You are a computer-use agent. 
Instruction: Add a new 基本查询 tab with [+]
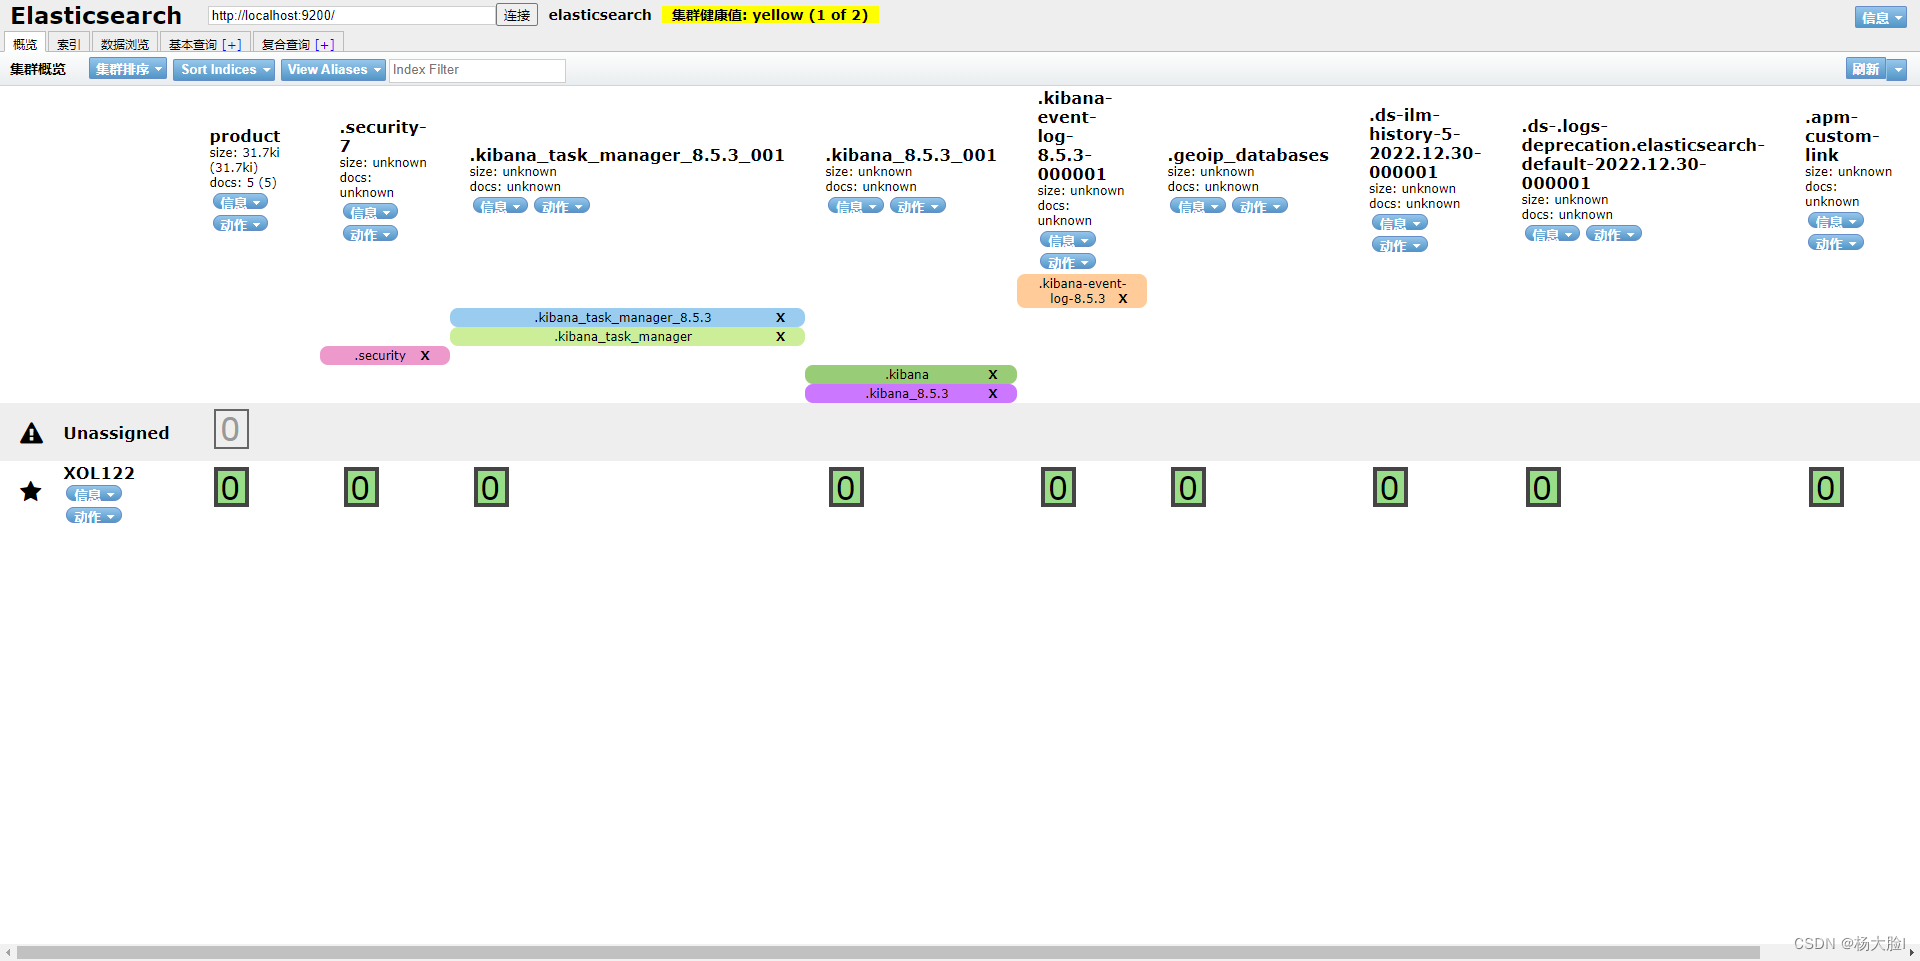click(x=232, y=44)
